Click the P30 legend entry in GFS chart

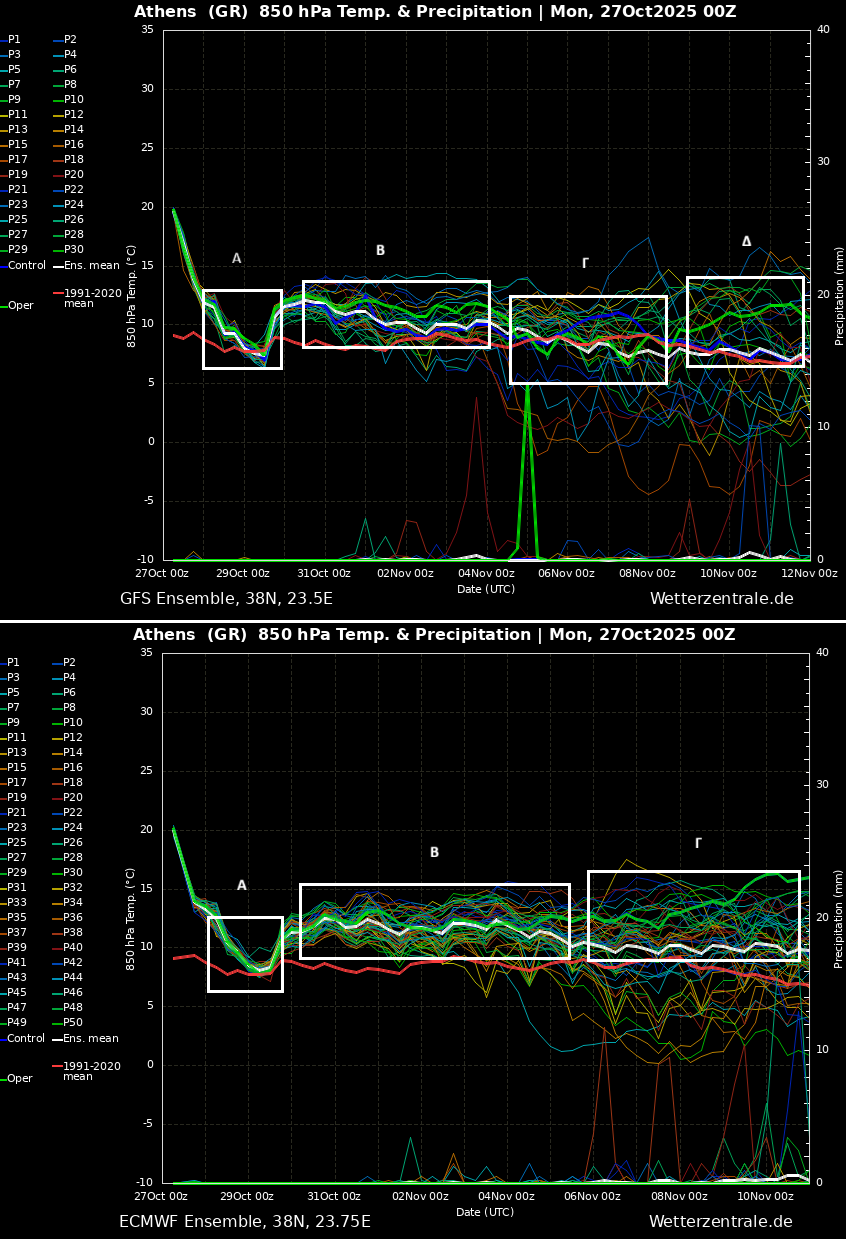click(73, 250)
